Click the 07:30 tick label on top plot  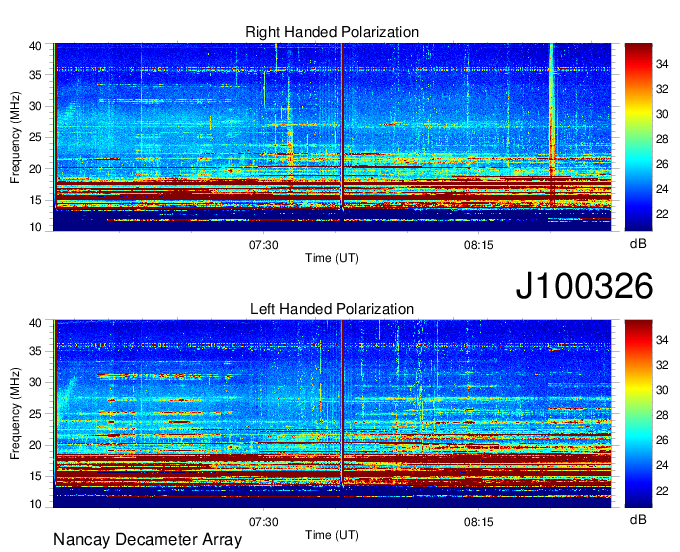(263, 245)
